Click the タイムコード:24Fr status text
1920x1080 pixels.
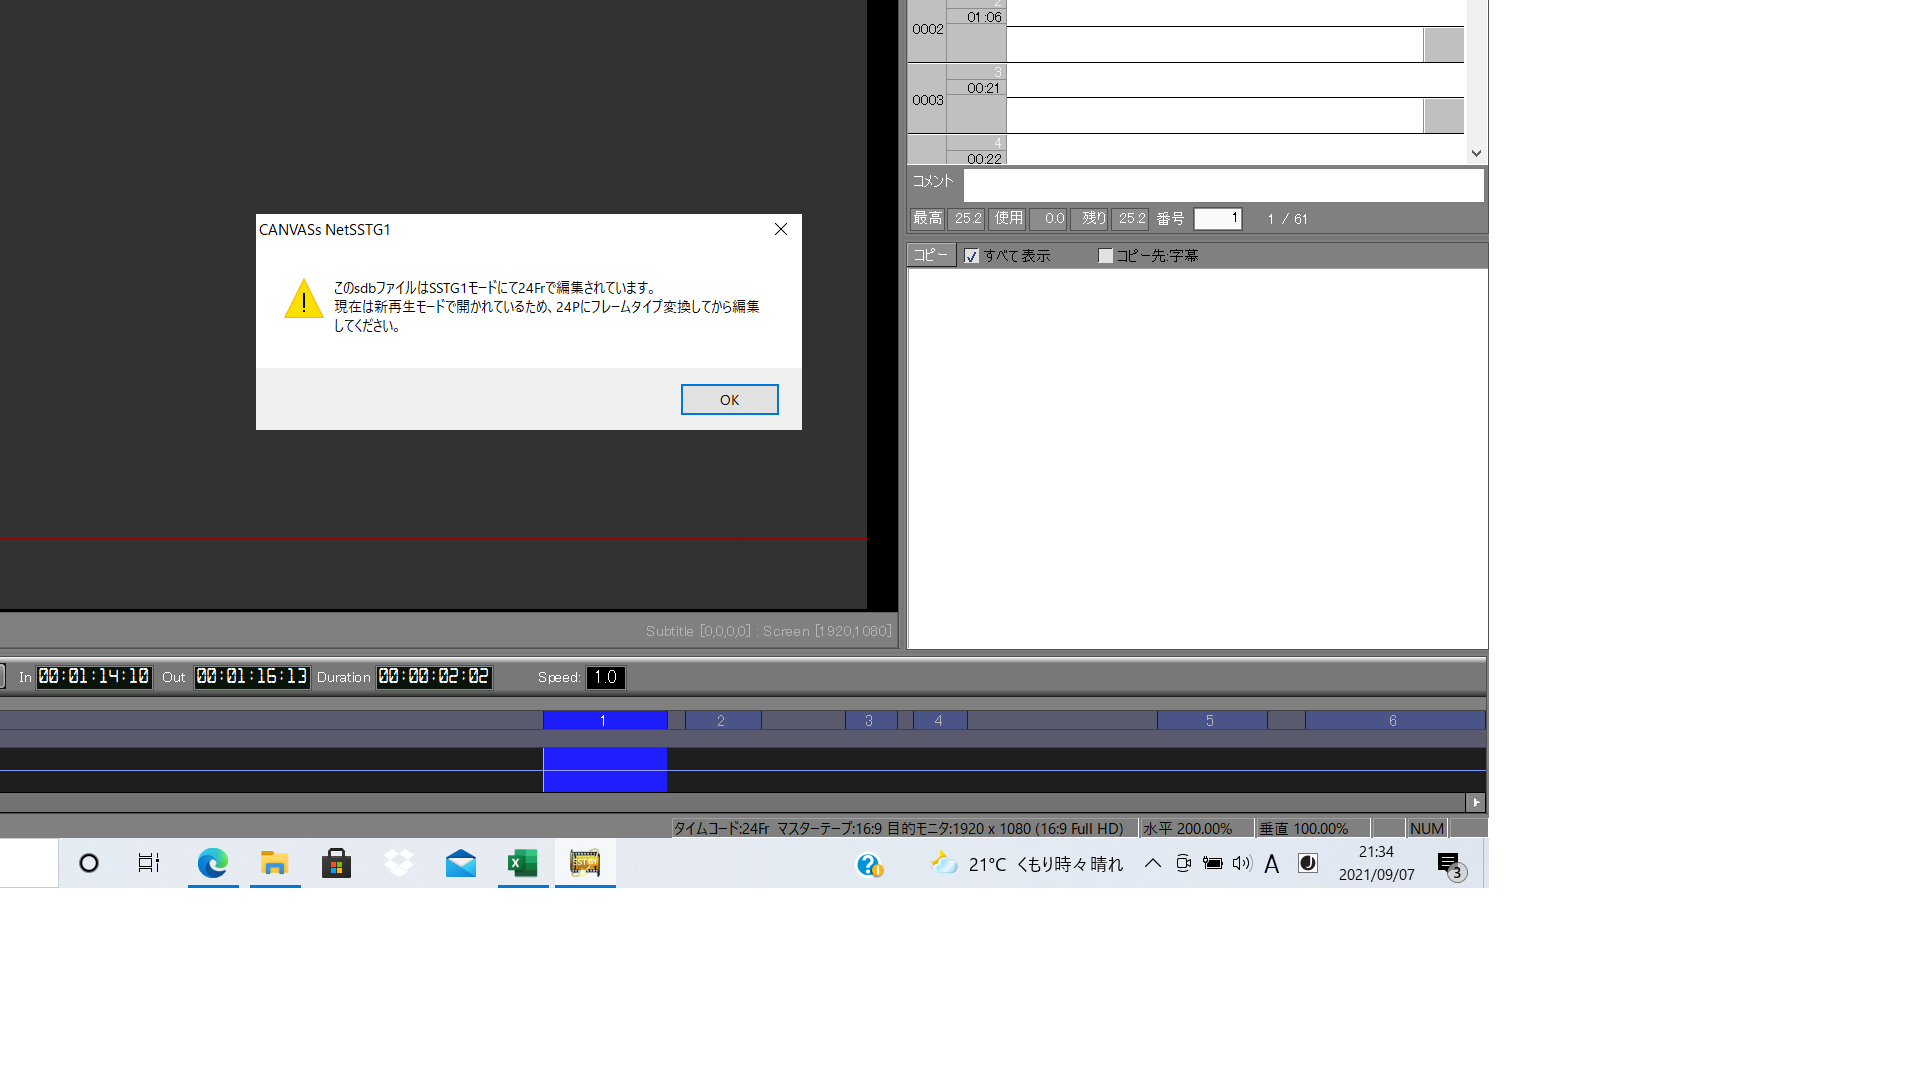coord(721,829)
